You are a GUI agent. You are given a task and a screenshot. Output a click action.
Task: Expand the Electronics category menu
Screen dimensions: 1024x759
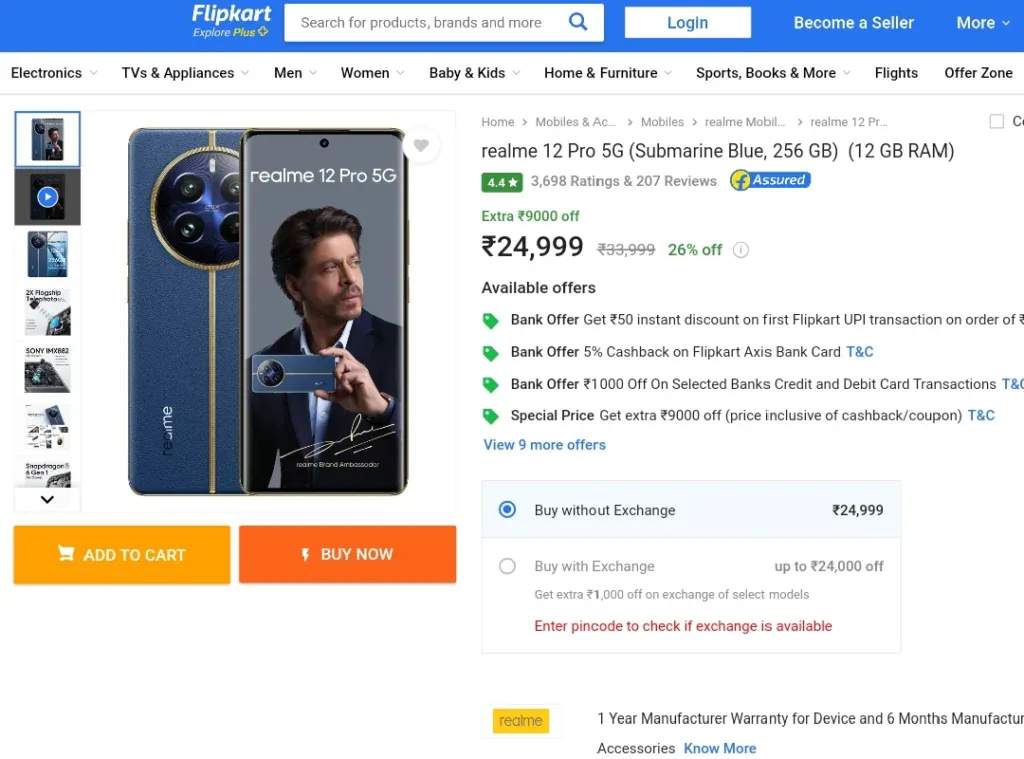[54, 73]
